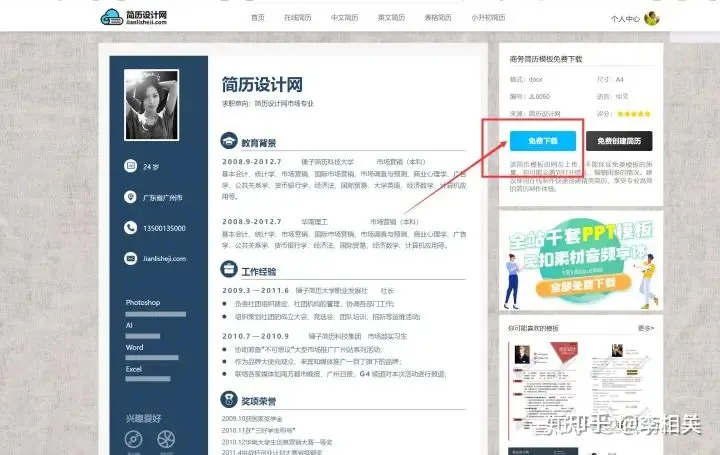
Task: Click the 广东省广州市 location text
Action: 163,198
